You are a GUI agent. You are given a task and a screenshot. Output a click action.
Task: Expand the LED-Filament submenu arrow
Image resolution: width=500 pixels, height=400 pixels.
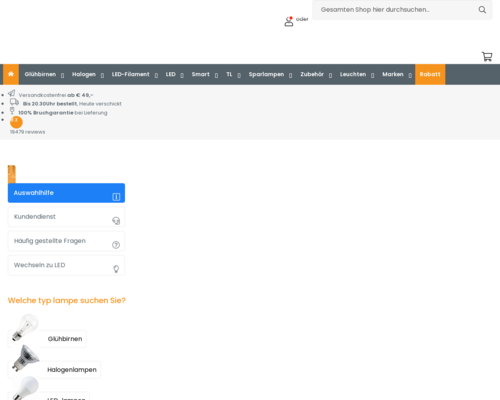156,75
